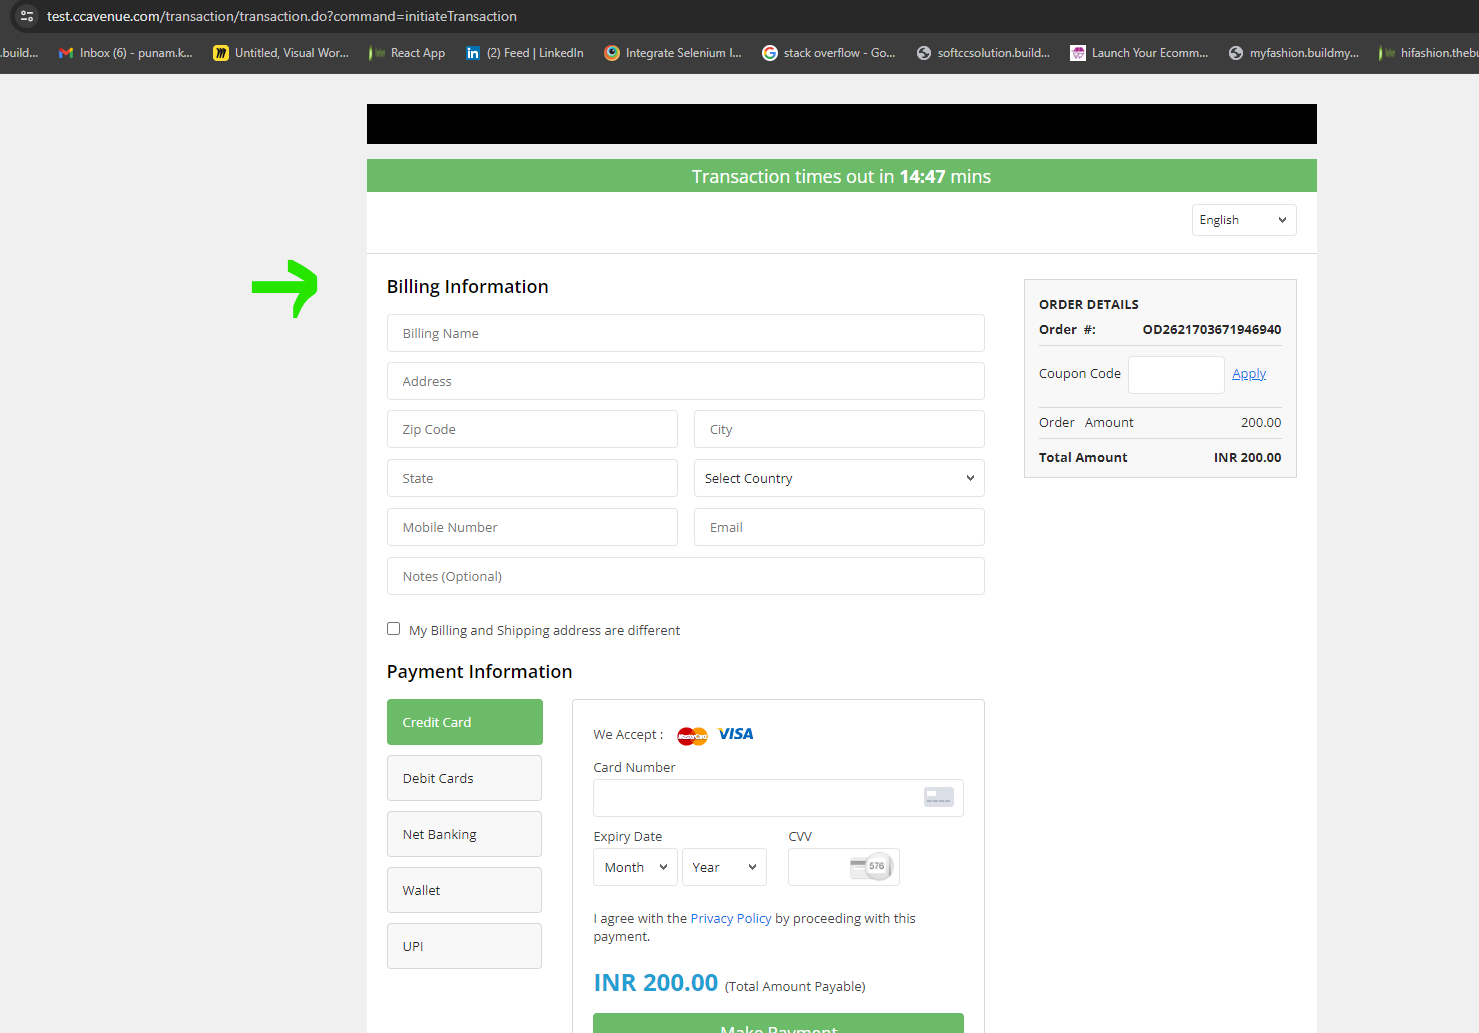
Task: Open the myfashion.buildmy bookmark
Action: pyautogui.click(x=1294, y=53)
